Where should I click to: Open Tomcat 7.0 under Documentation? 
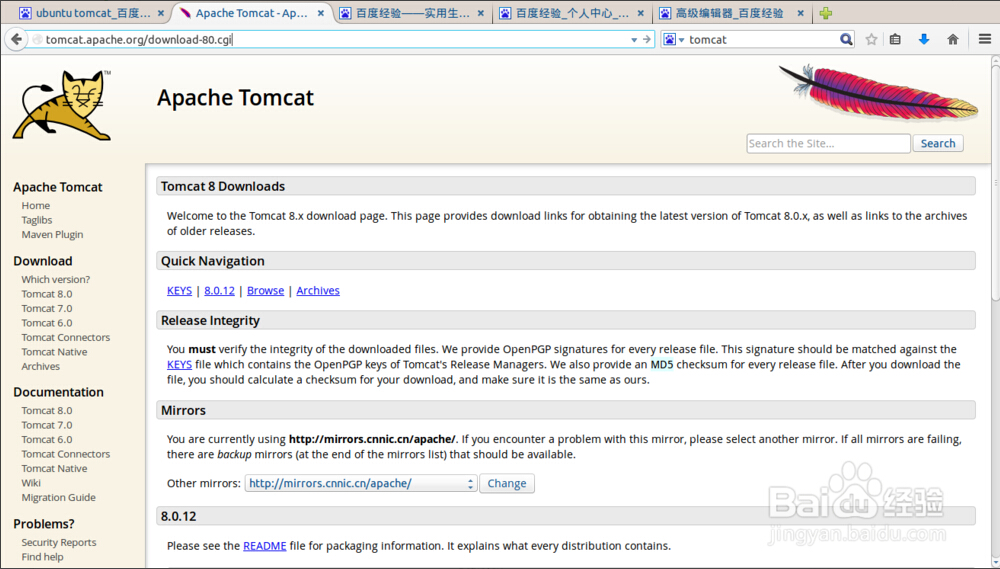pos(47,425)
